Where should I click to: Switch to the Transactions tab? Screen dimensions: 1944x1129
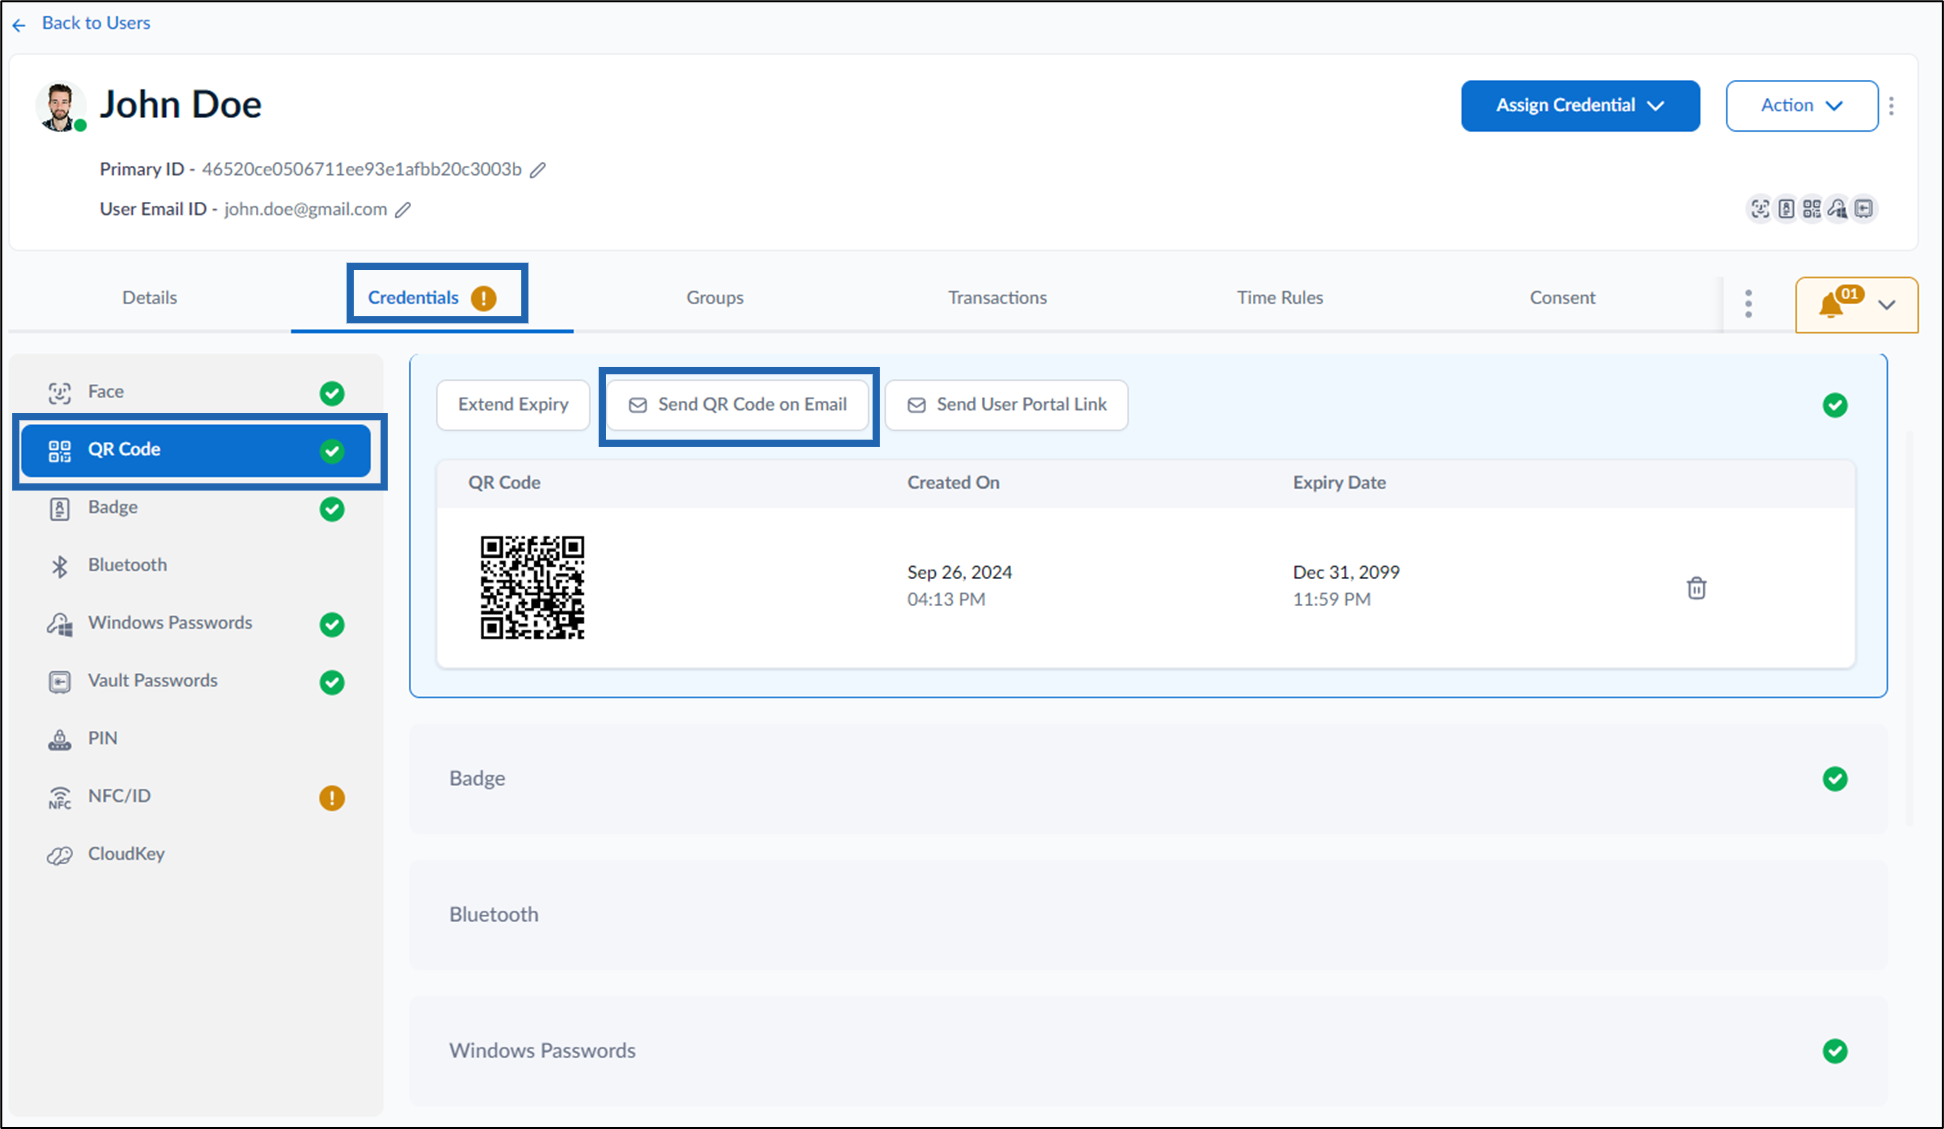pyautogui.click(x=997, y=297)
